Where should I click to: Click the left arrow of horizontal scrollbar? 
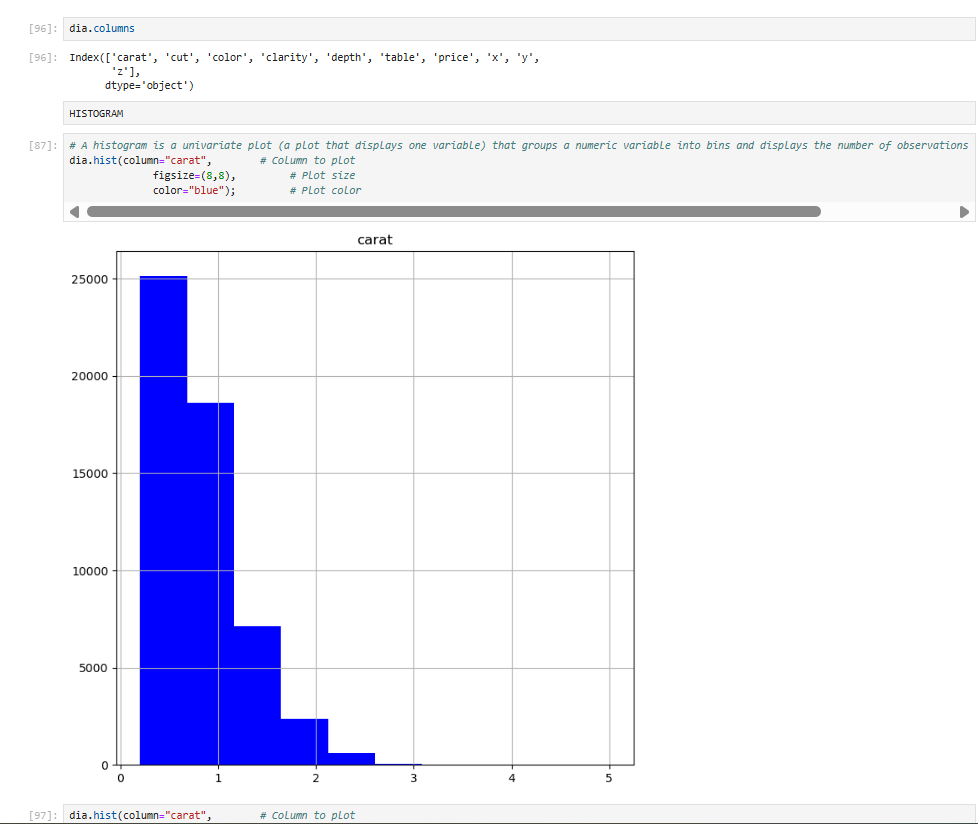pos(75,212)
